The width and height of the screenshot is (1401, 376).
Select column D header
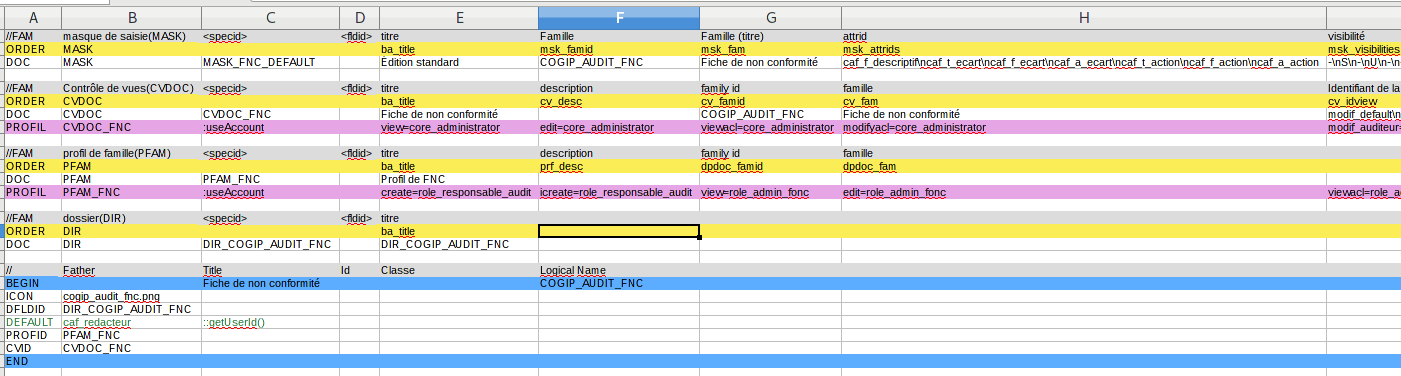(x=359, y=17)
